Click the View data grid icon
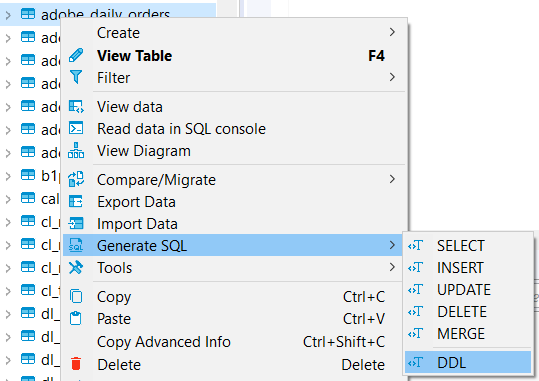This screenshot has height=381, width=539. [76, 107]
